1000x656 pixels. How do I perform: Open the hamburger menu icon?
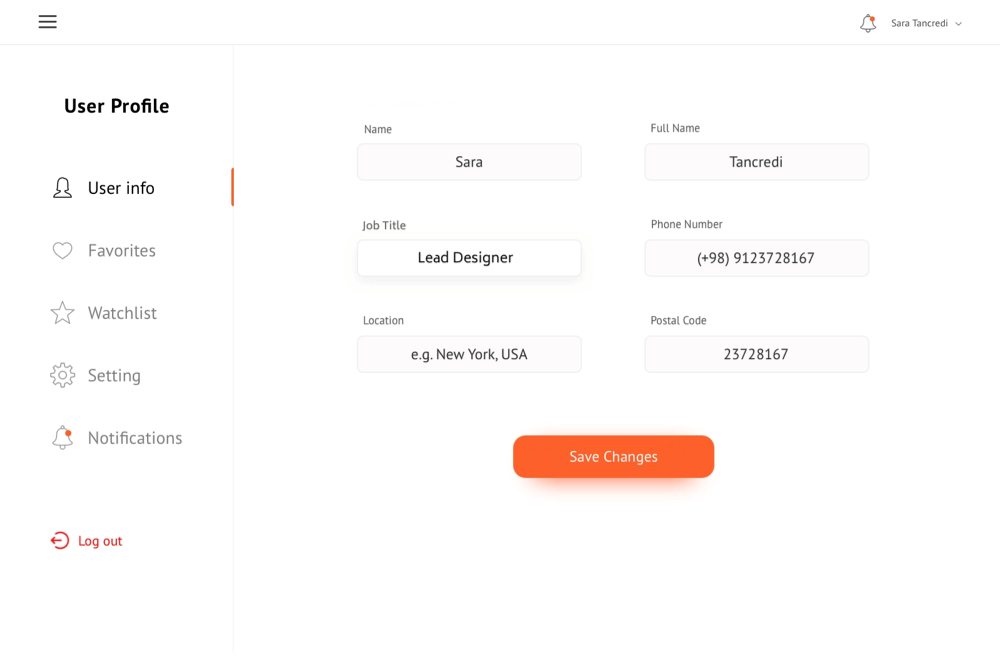point(47,22)
